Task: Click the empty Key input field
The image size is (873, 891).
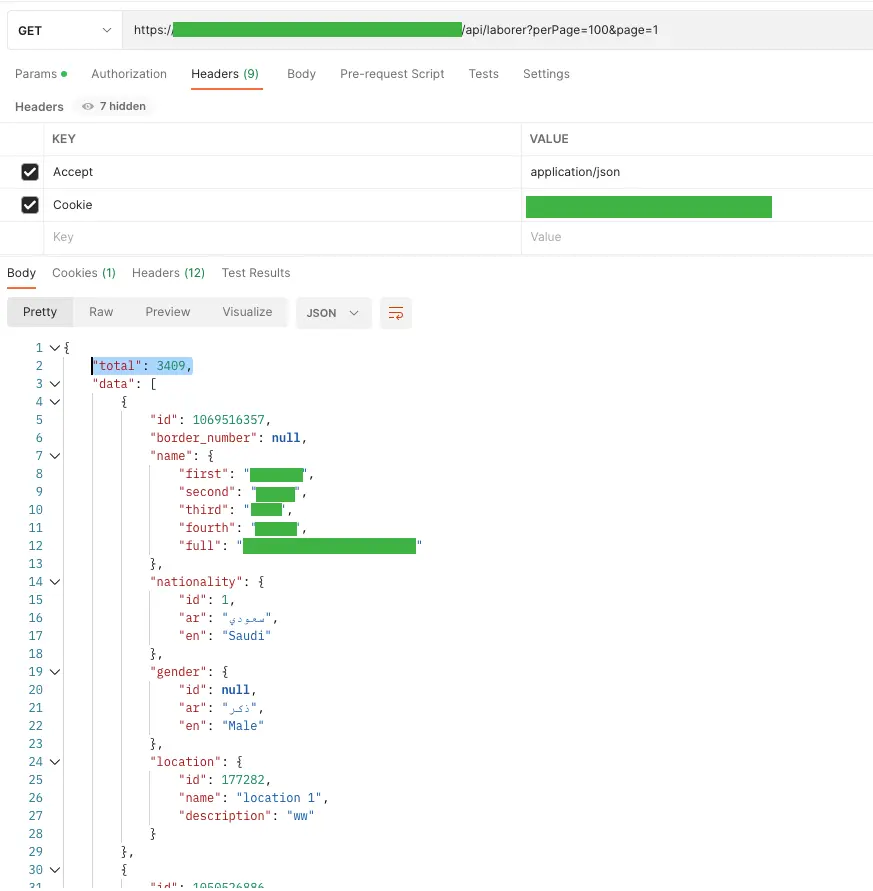Action: tap(150, 237)
